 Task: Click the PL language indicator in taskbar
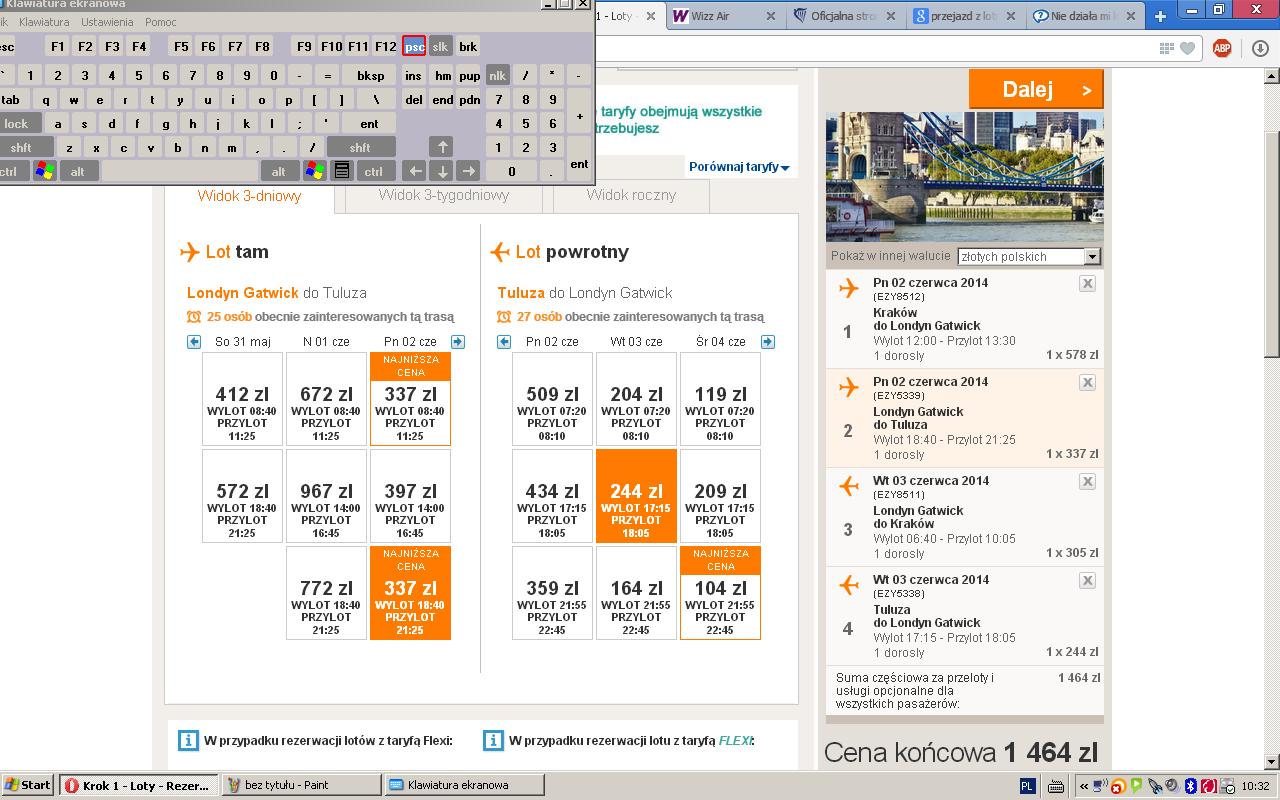coord(1028,786)
